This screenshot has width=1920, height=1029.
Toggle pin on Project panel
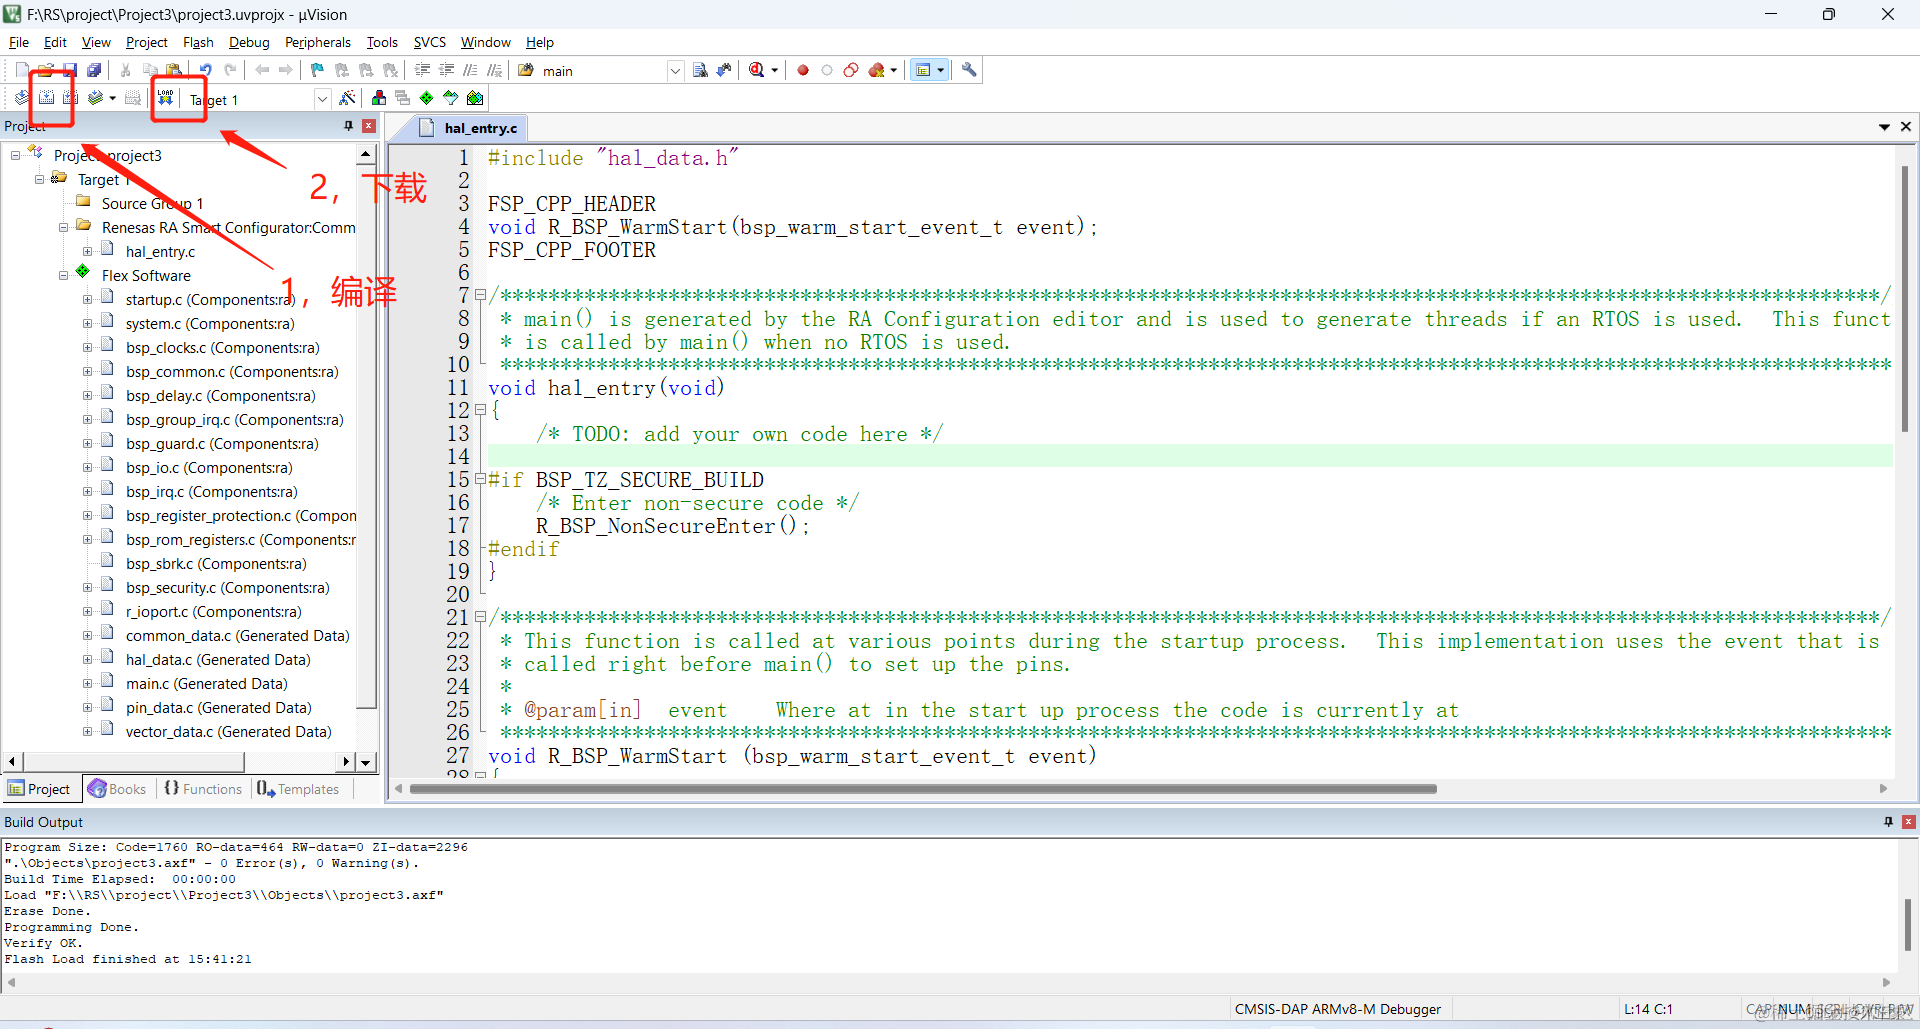point(348,126)
